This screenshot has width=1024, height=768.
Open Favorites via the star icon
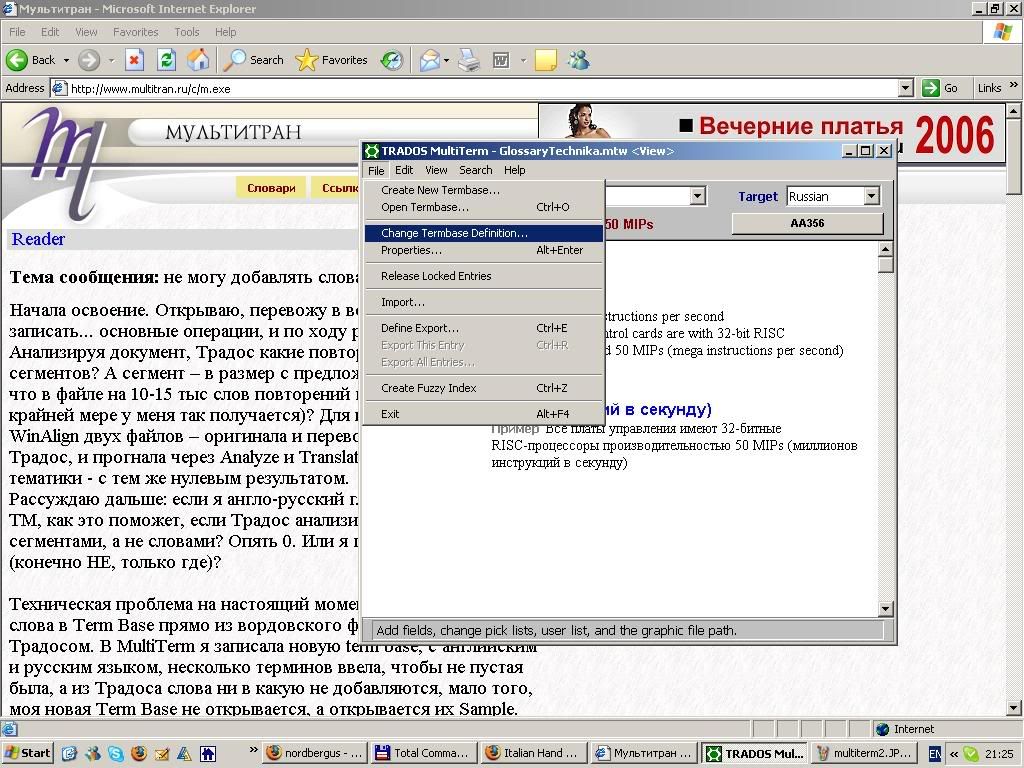pyautogui.click(x=306, y=60)
